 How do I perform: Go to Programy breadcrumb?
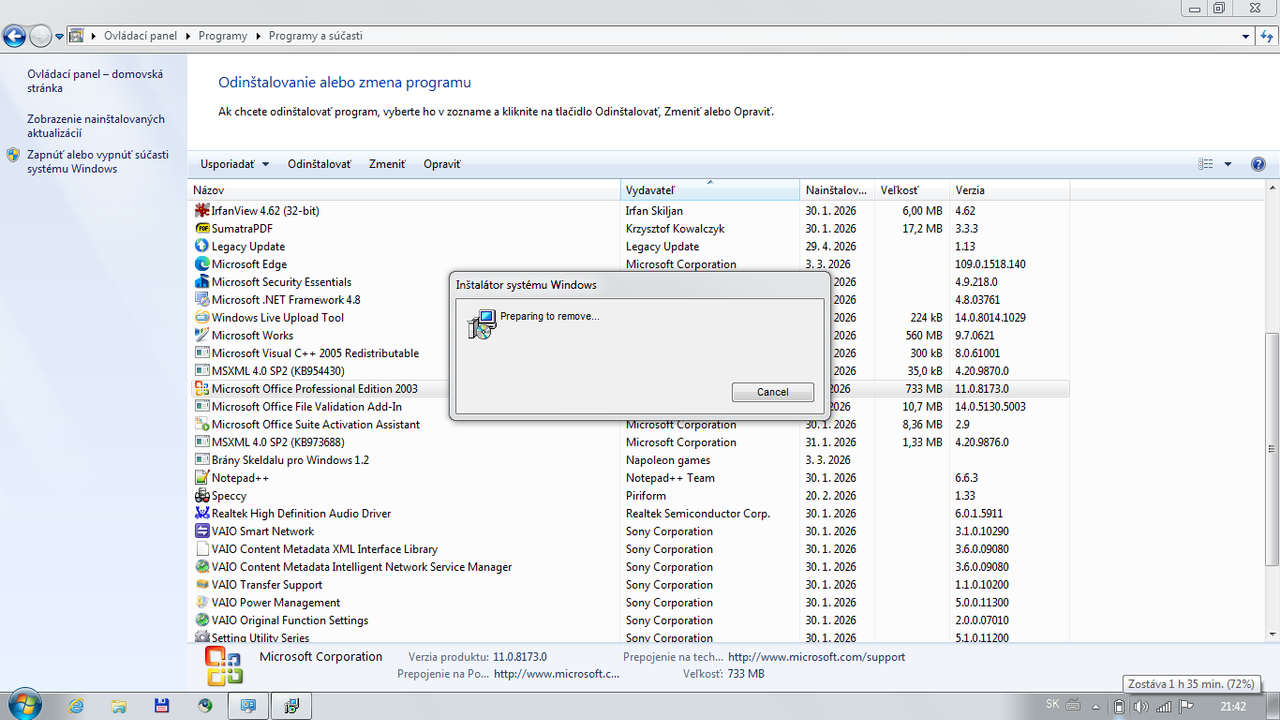click(x=223, y=36)
